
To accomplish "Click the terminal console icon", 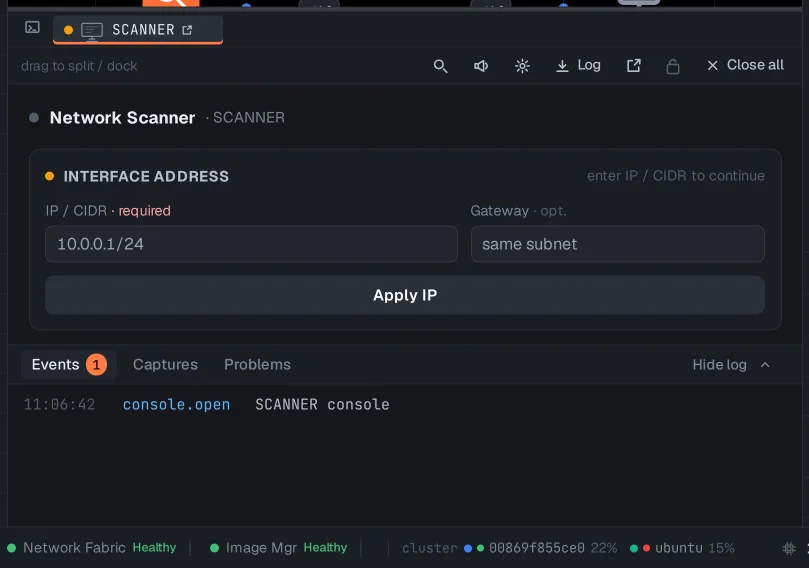I will [33, 27].
